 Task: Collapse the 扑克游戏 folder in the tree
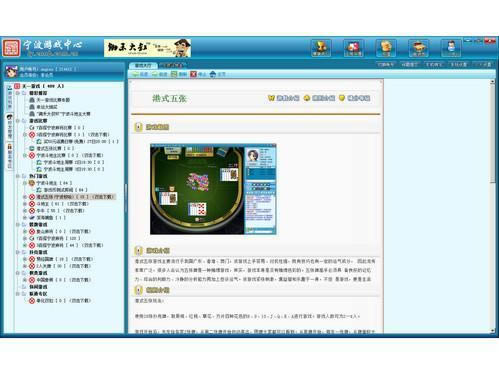point(18,252)
